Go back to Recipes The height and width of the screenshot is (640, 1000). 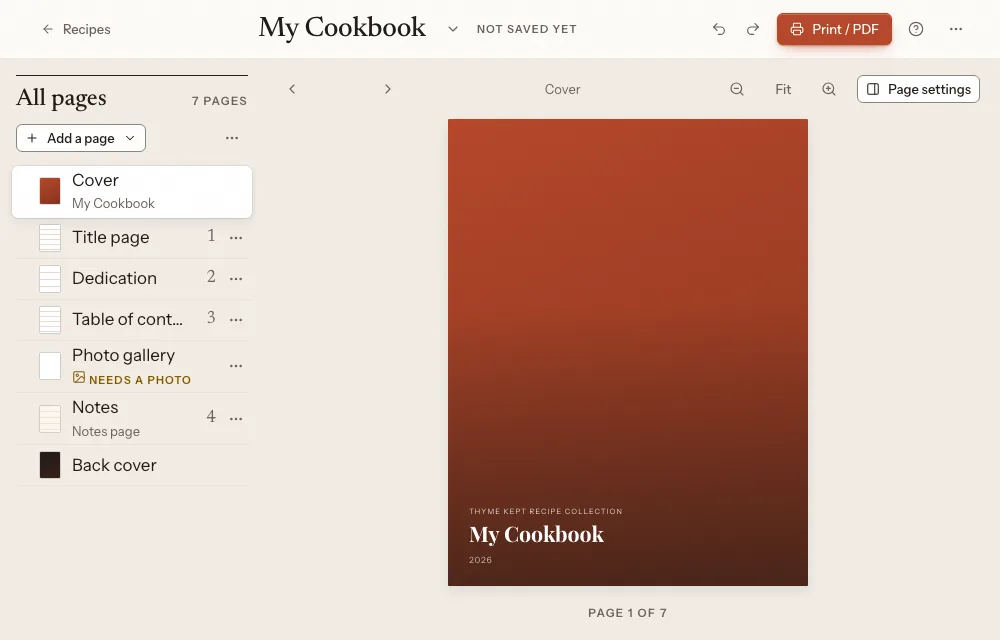click(x=76, y=29)
